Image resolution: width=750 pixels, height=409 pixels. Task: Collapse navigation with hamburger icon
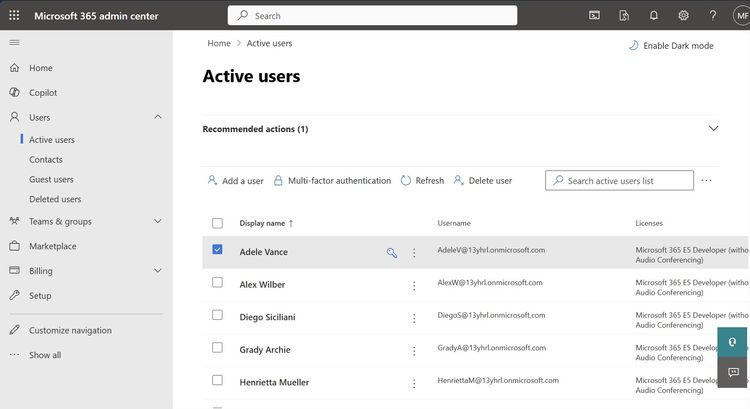[x=14, y=42]
